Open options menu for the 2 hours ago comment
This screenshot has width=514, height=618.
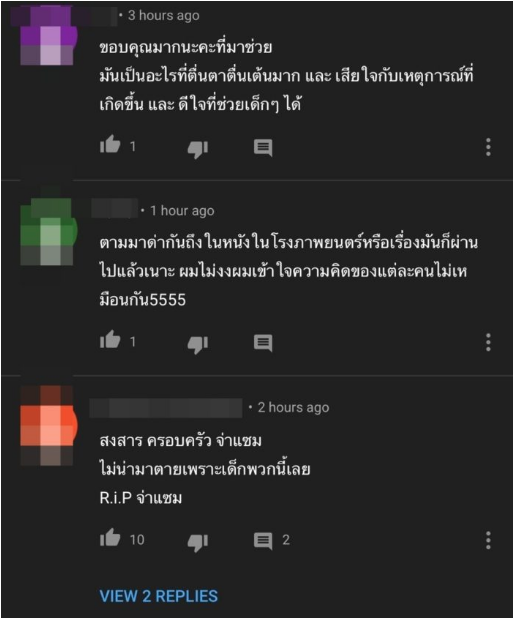(488, 540)
